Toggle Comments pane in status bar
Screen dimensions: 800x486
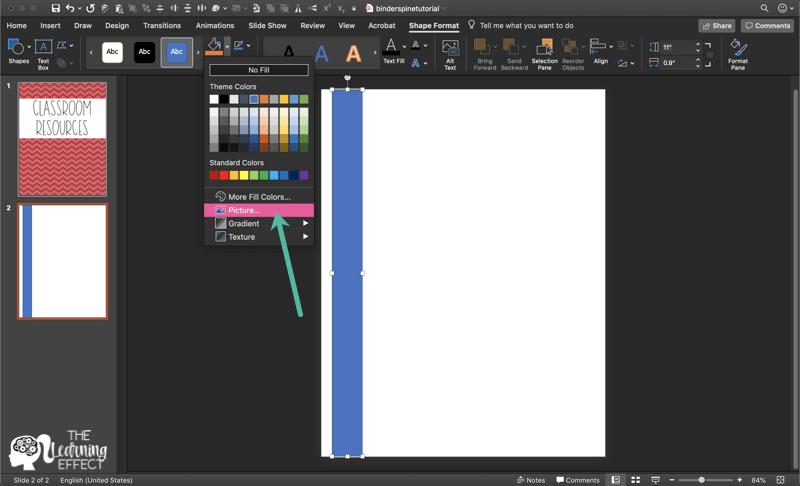coord(578,480)
